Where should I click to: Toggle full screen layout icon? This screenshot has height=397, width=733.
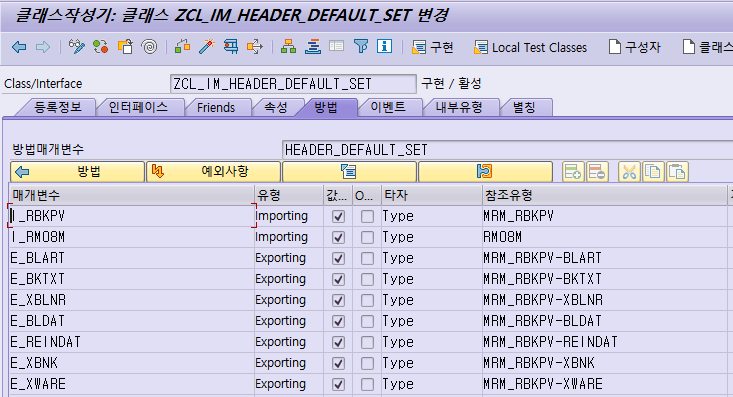[337, 47]
